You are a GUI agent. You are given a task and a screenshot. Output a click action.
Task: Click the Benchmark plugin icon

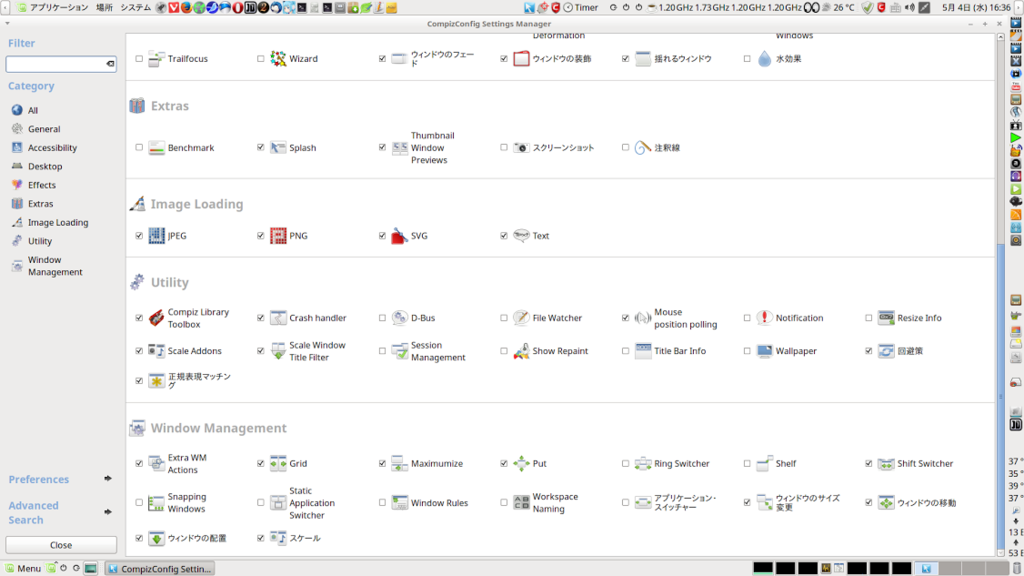pyautogui.click(x=156, y=148)
